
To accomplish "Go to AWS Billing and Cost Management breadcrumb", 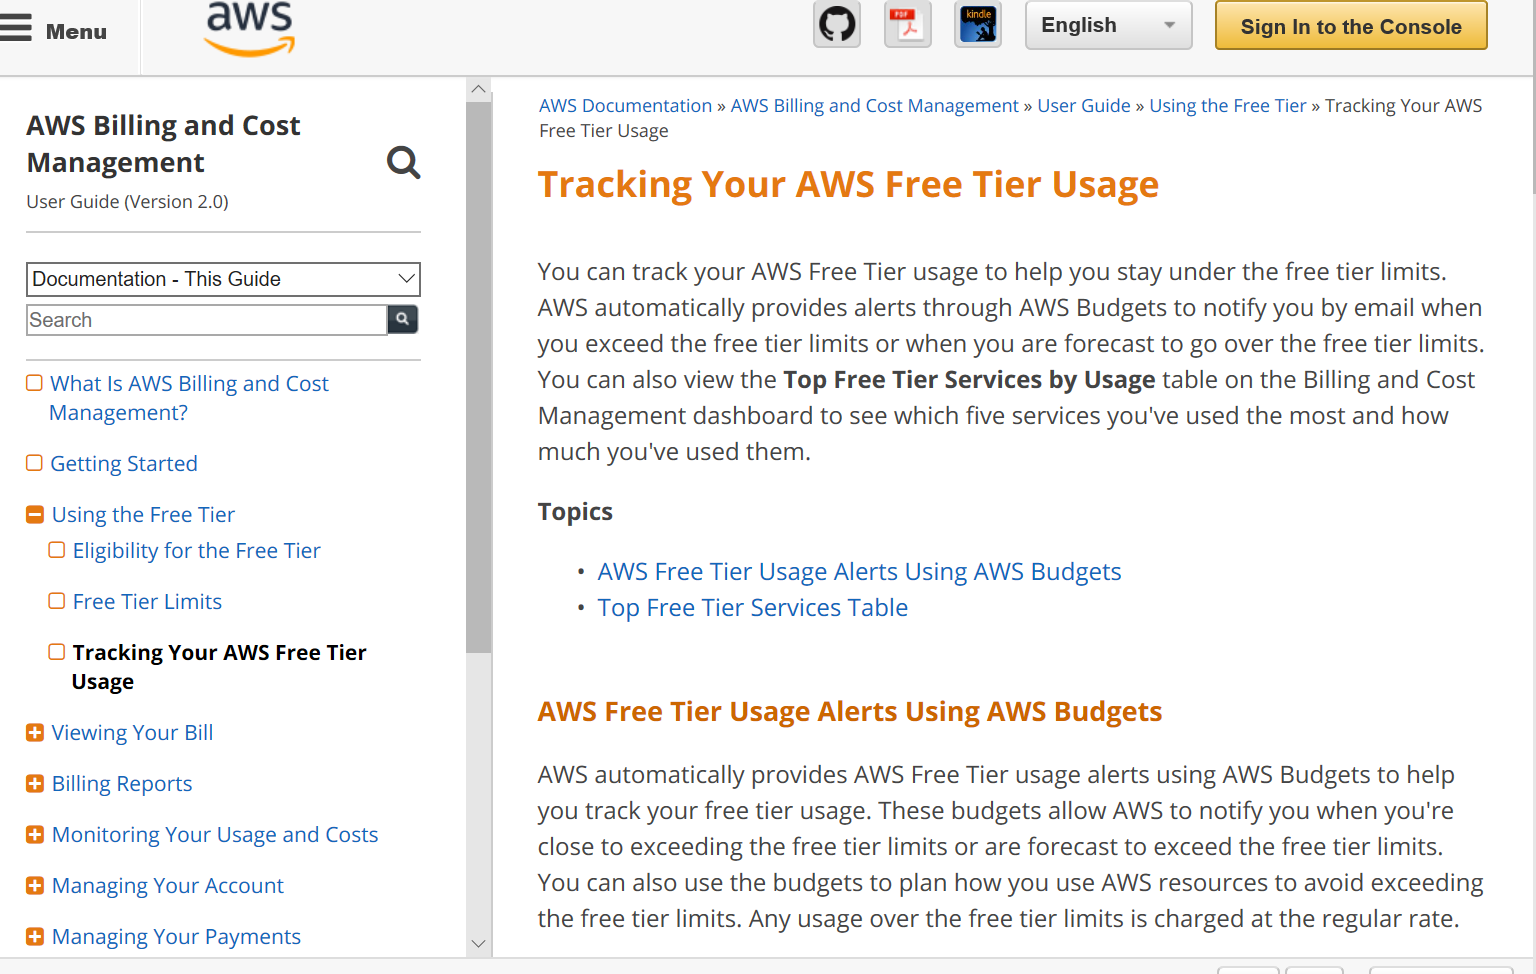I will coord(874,106).
